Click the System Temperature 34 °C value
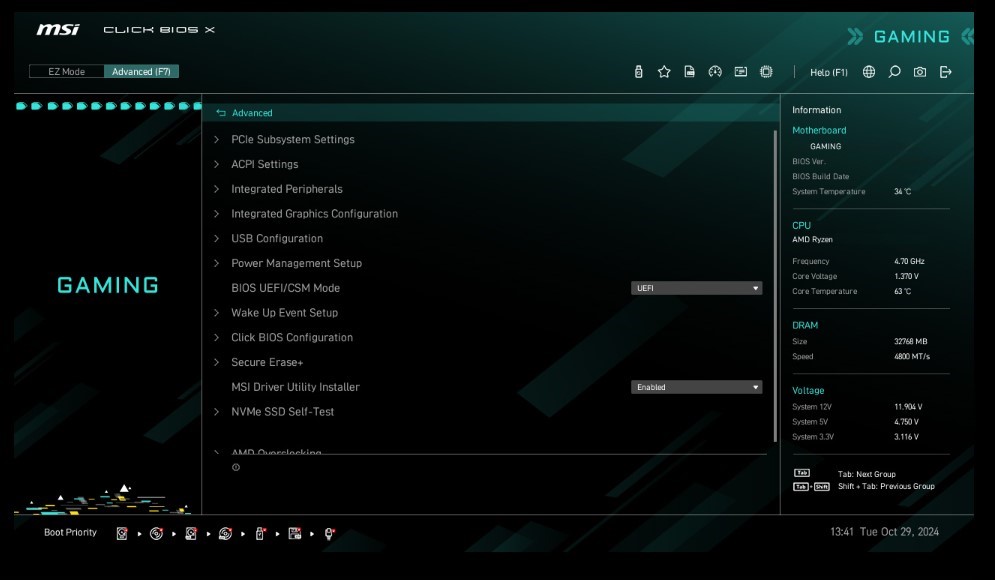Viewport: 995px width, 580px height. click(902, 192)
